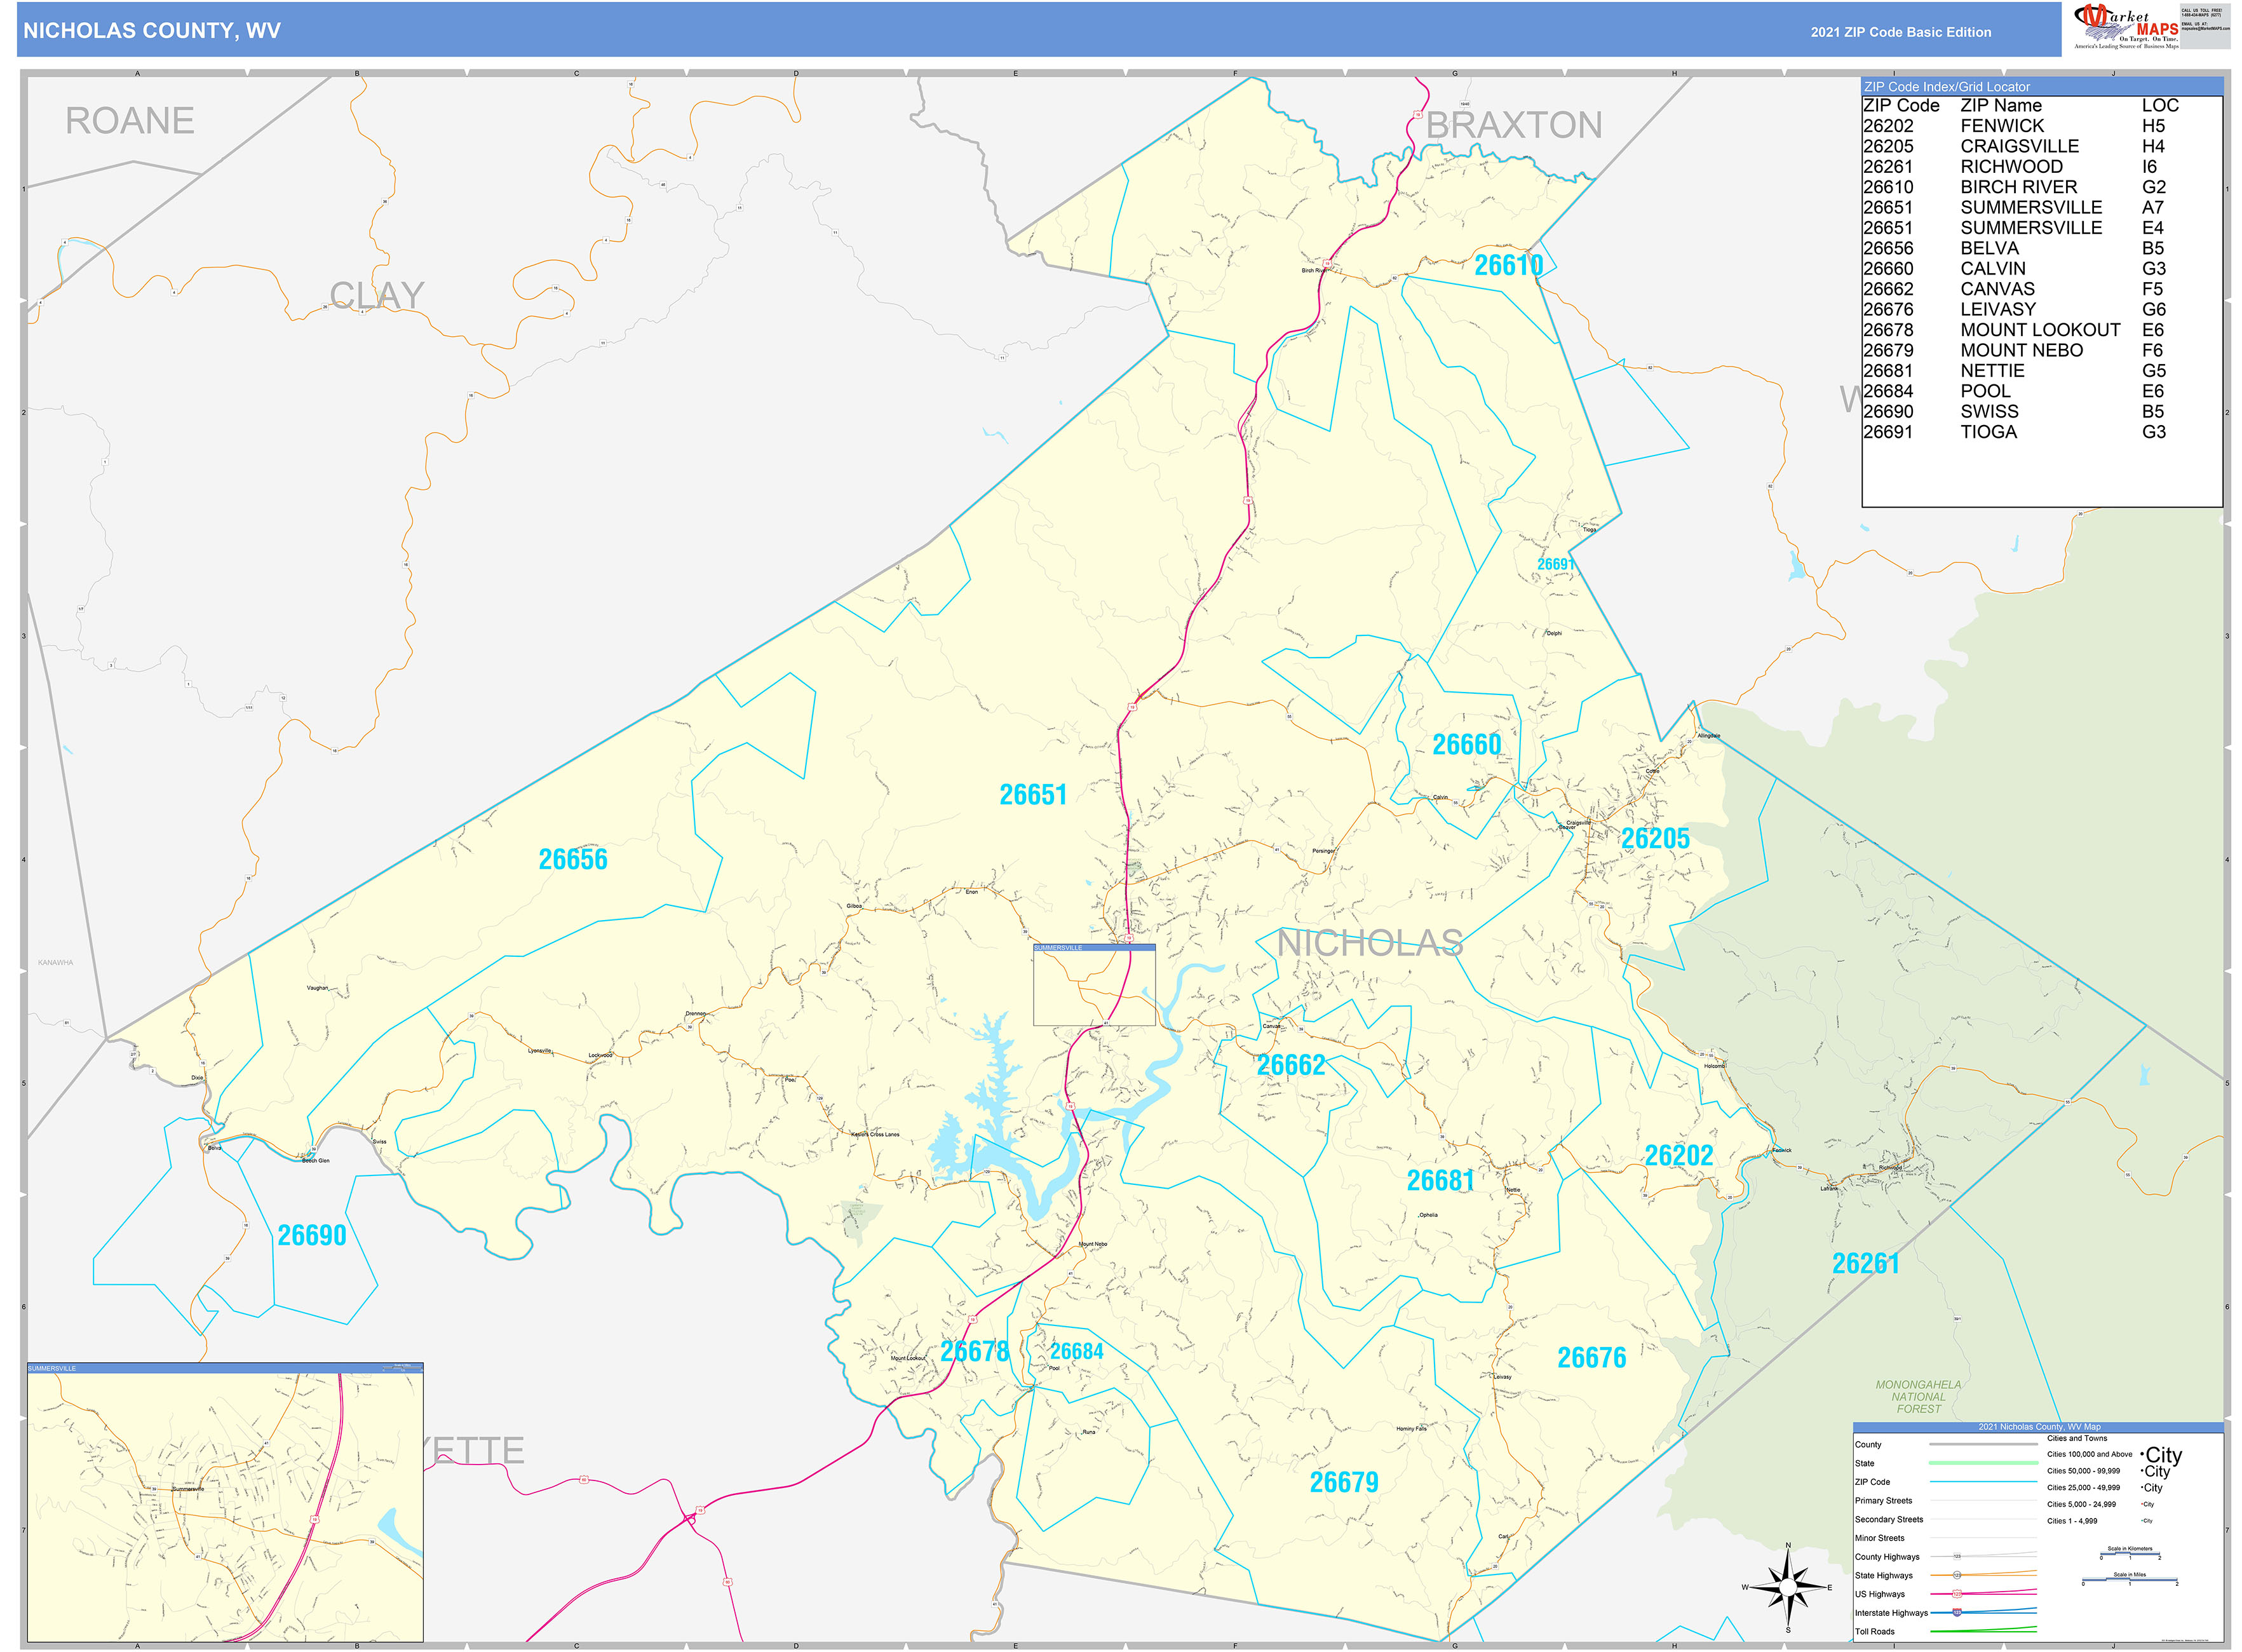2242x1652 pixels.
Task: Select the State Highways legend entry
Action: [x=1945, y=1575]
